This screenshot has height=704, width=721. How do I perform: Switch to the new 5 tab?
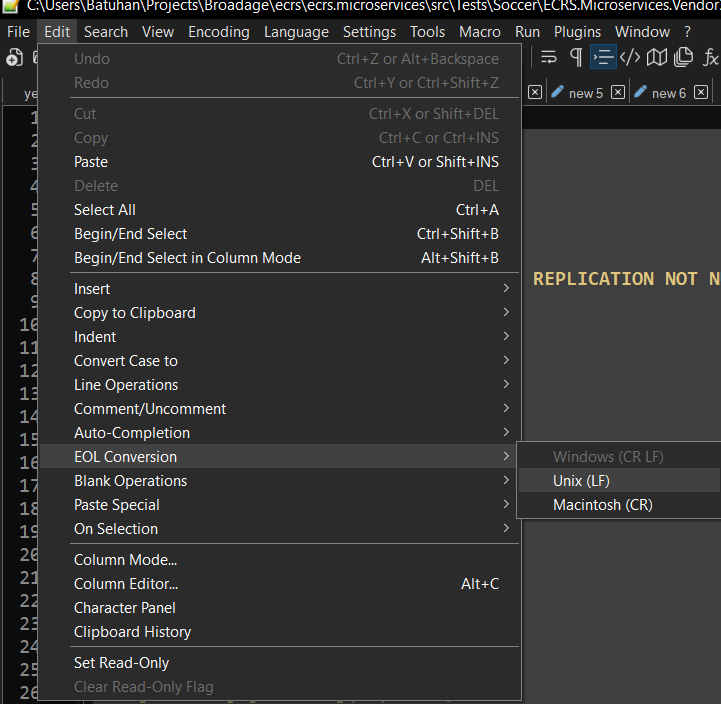(585, 93)
